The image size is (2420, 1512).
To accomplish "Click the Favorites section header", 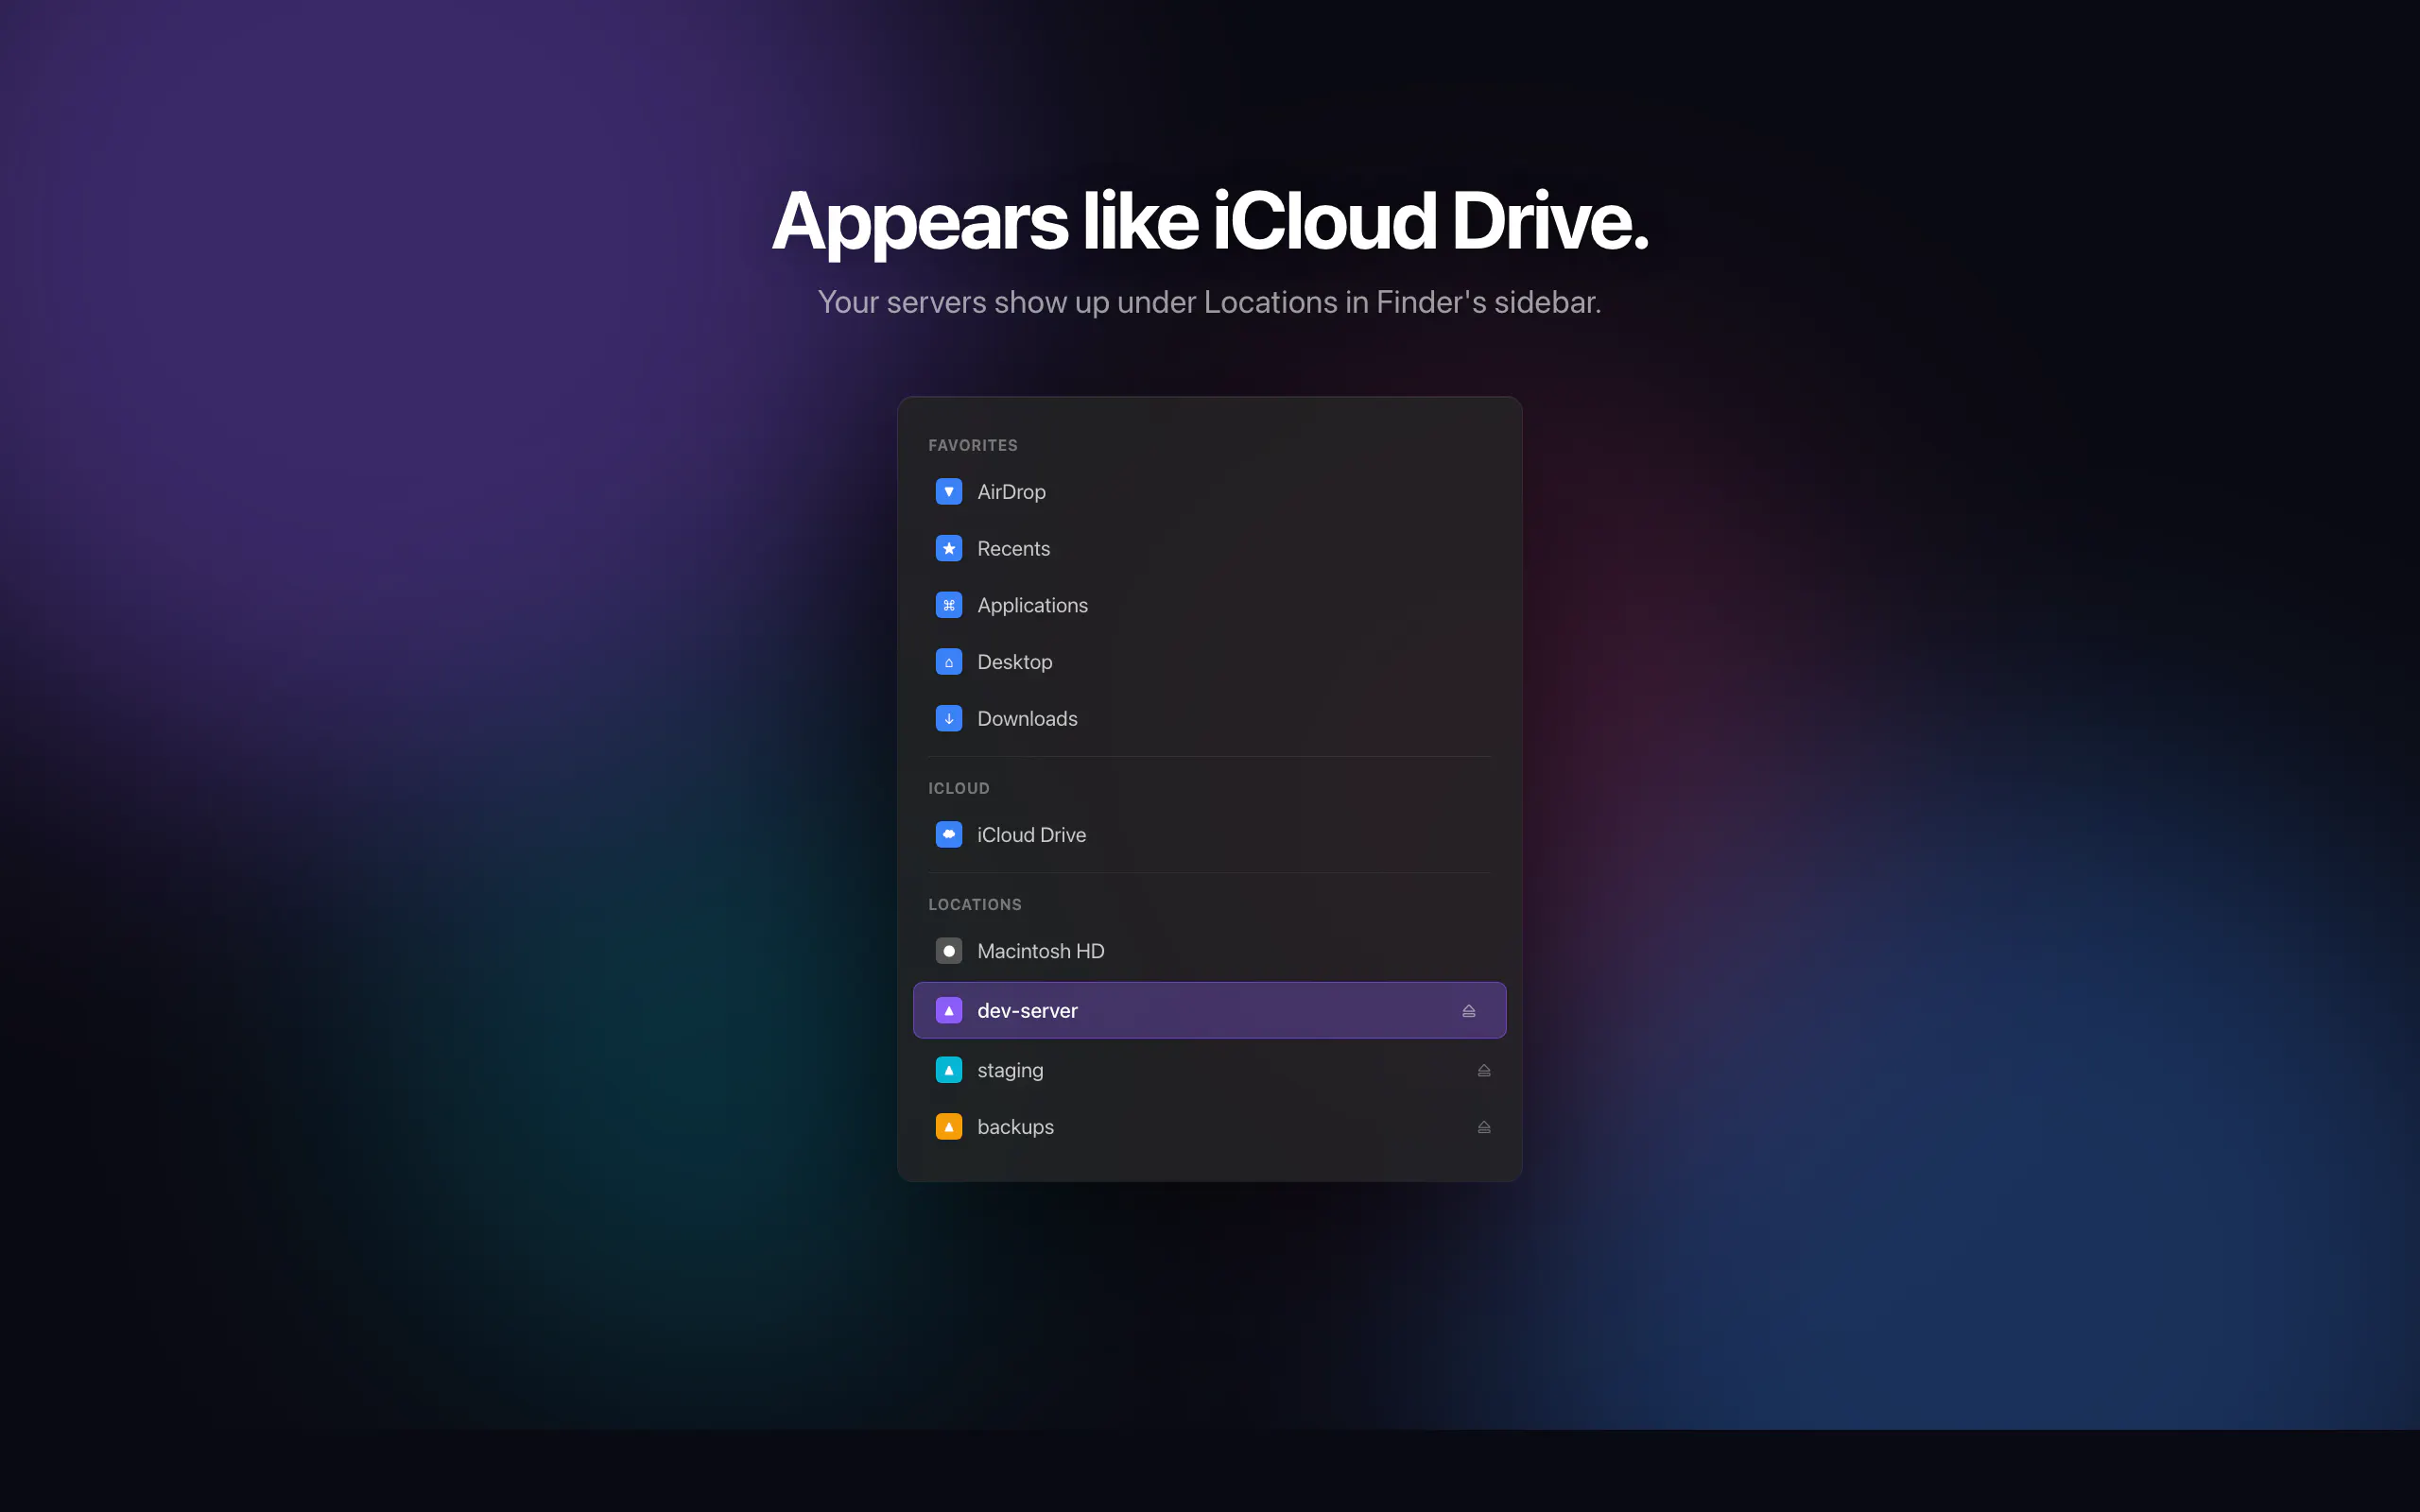I will point(972,445).
